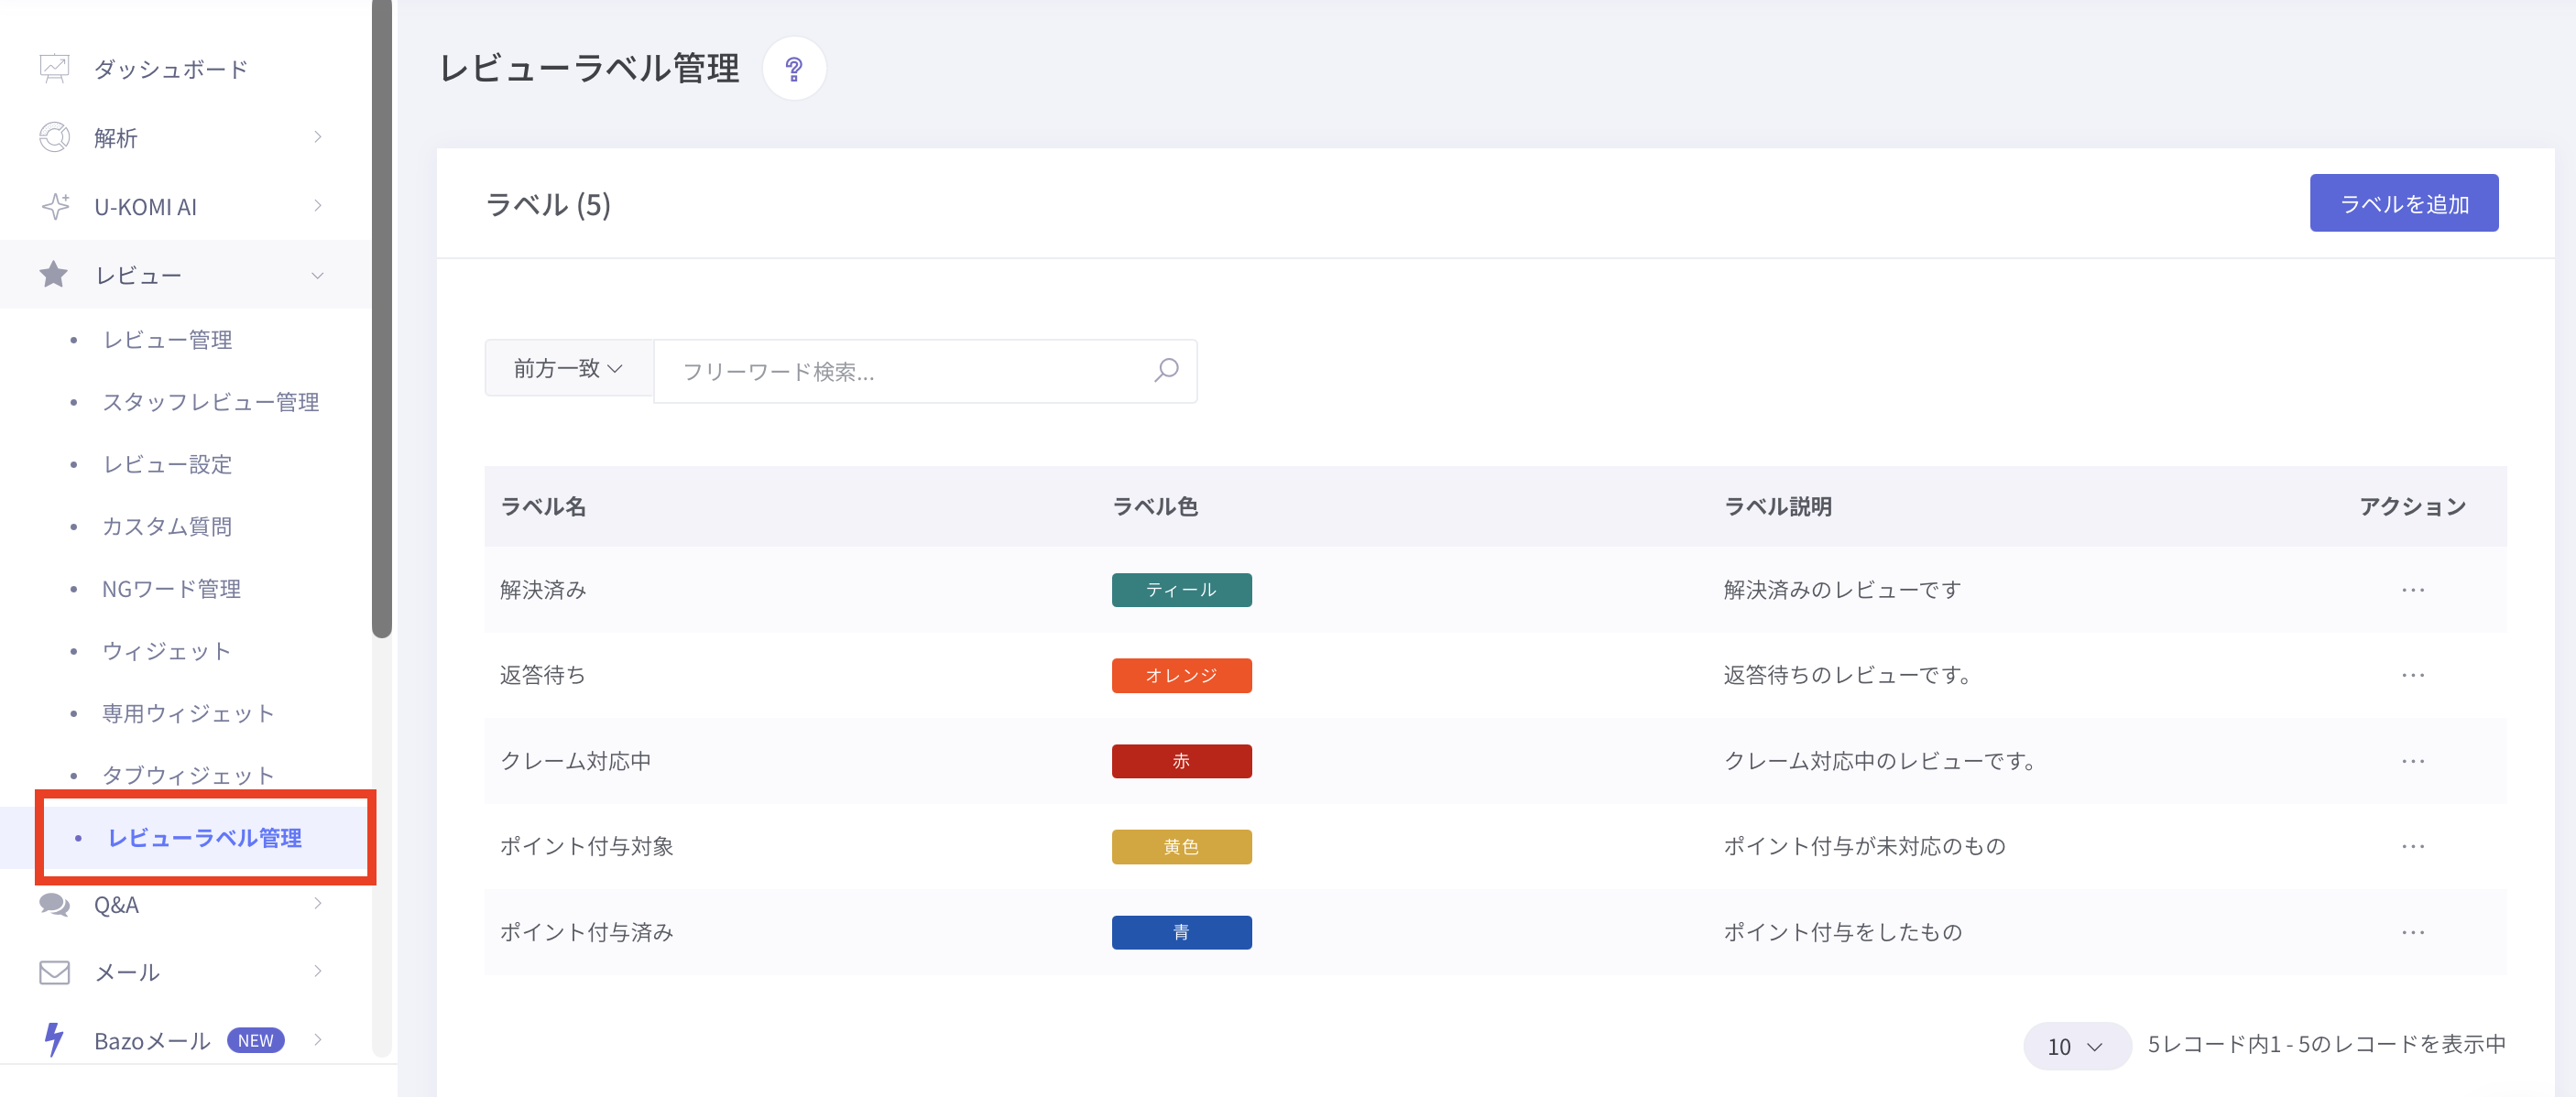Open レビュー設定 in sidebar
Screen dimensions: 2576x1097
[167, 464]
